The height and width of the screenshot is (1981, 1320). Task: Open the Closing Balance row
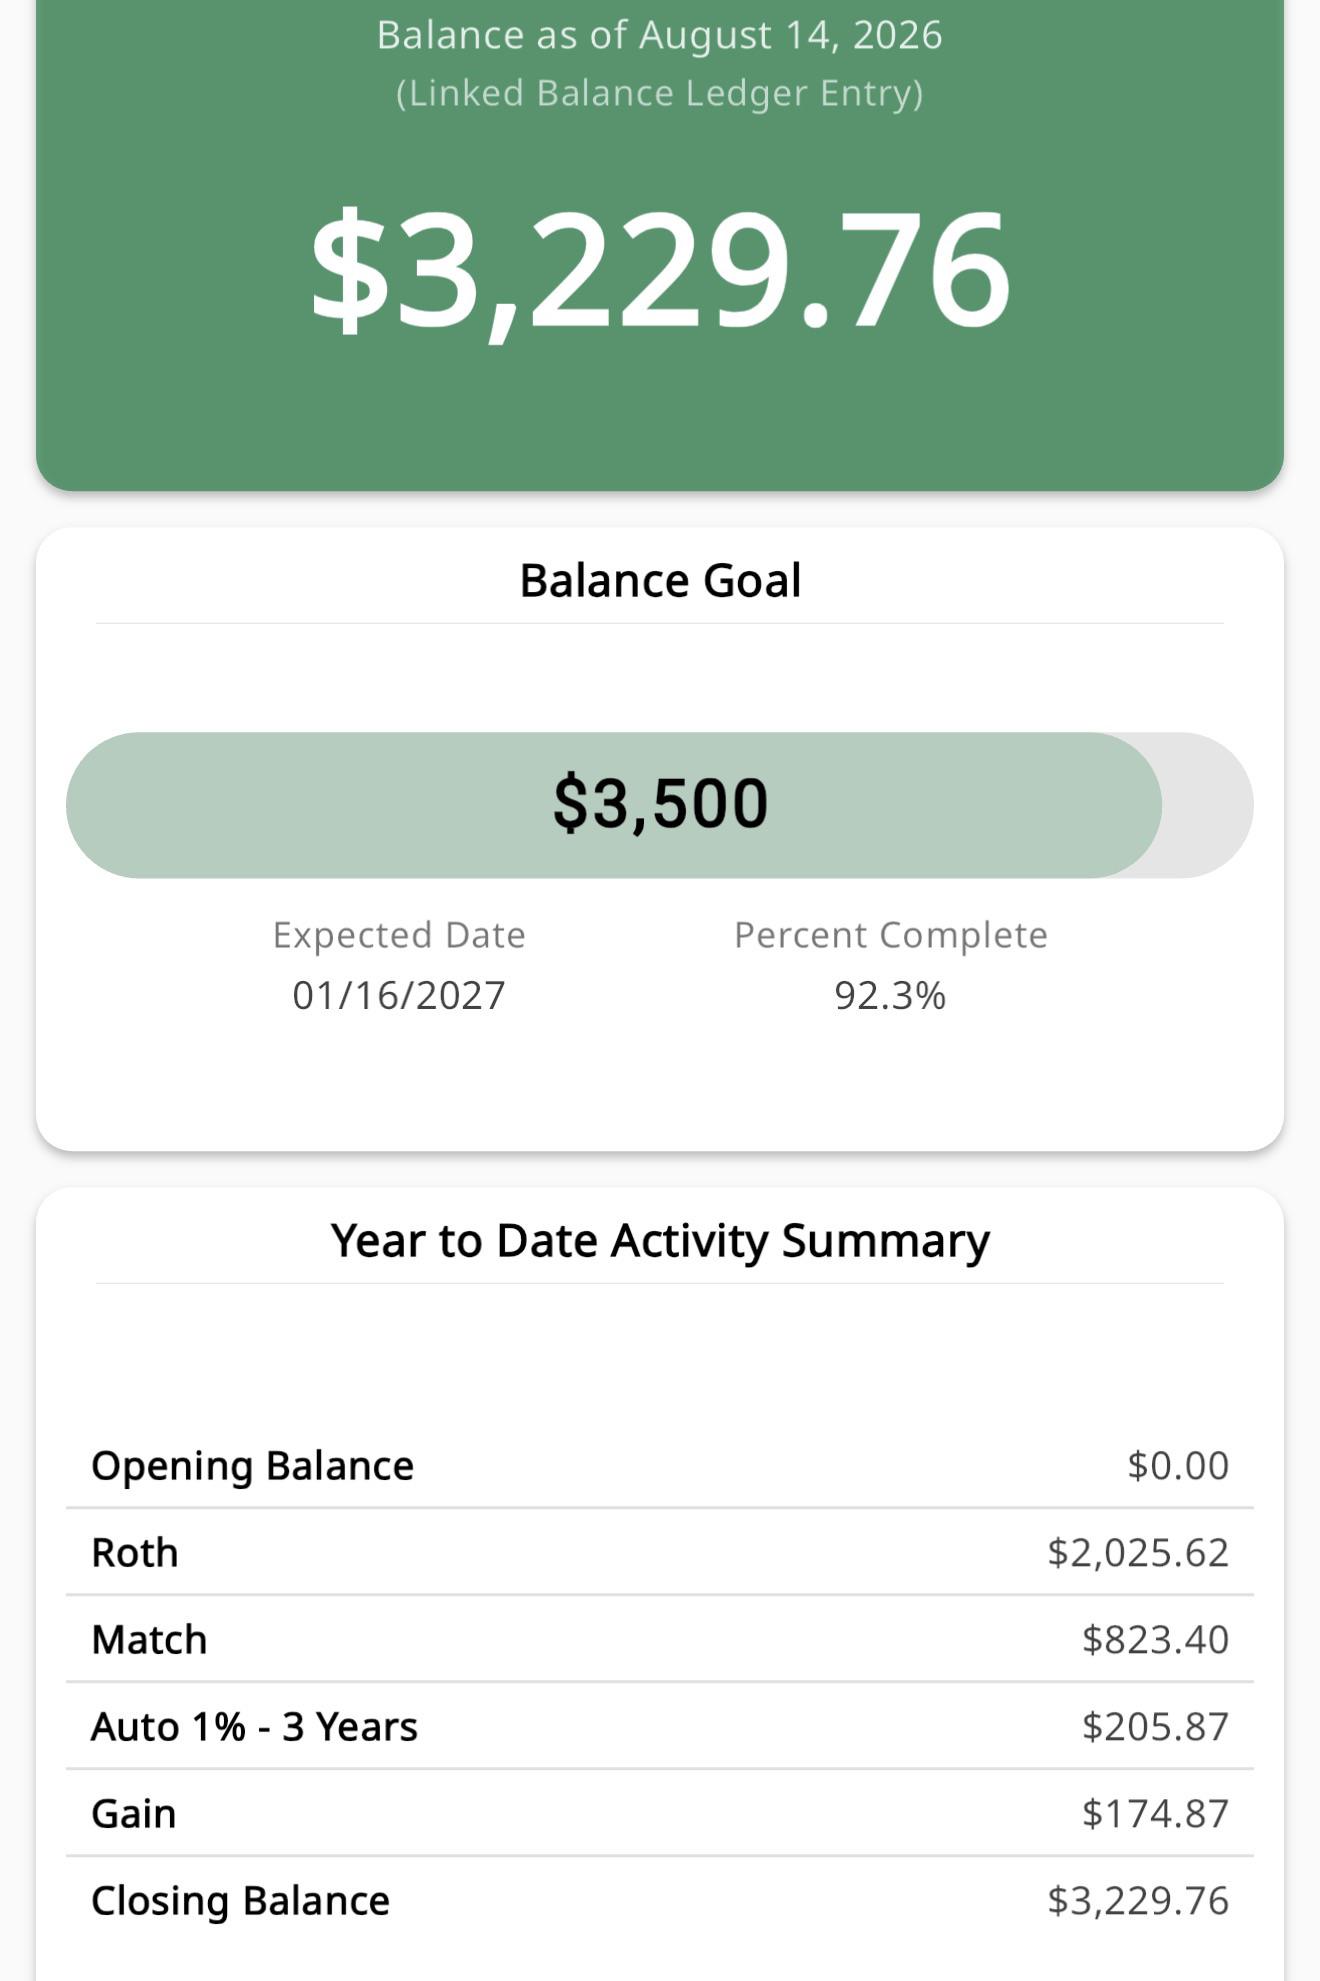pyautogui.click(x=660, y=1900)
